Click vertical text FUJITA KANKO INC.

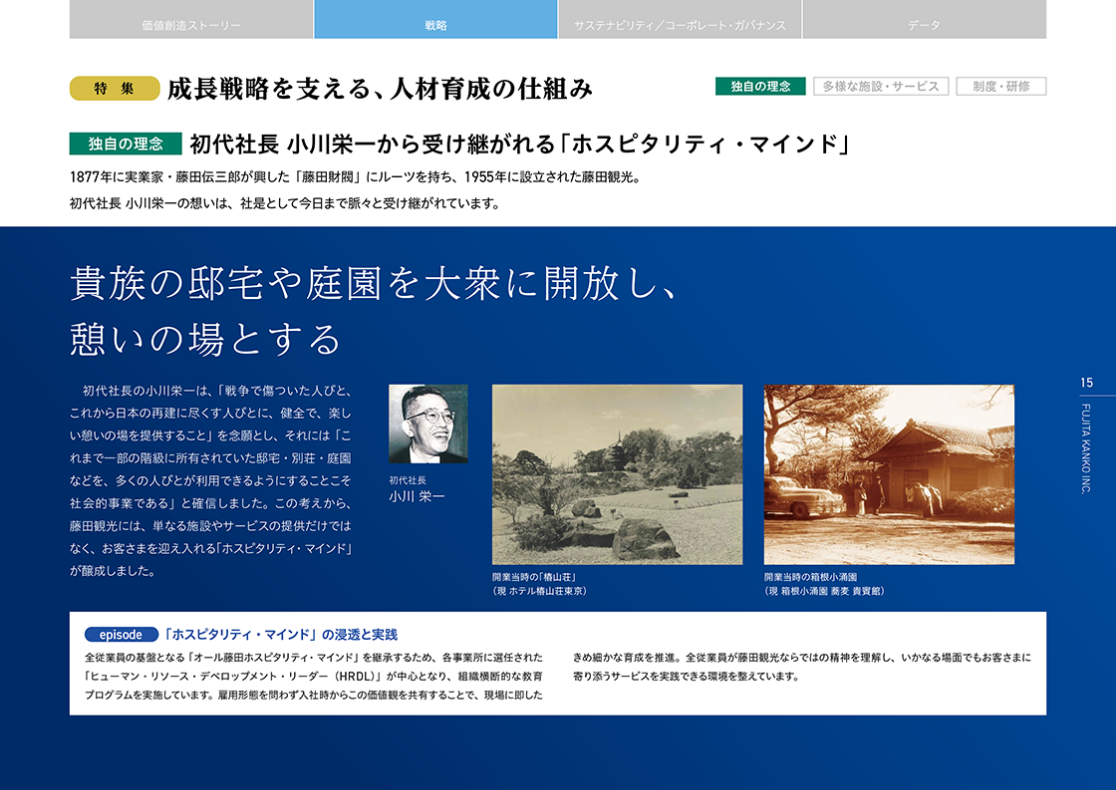point(1086,448)
